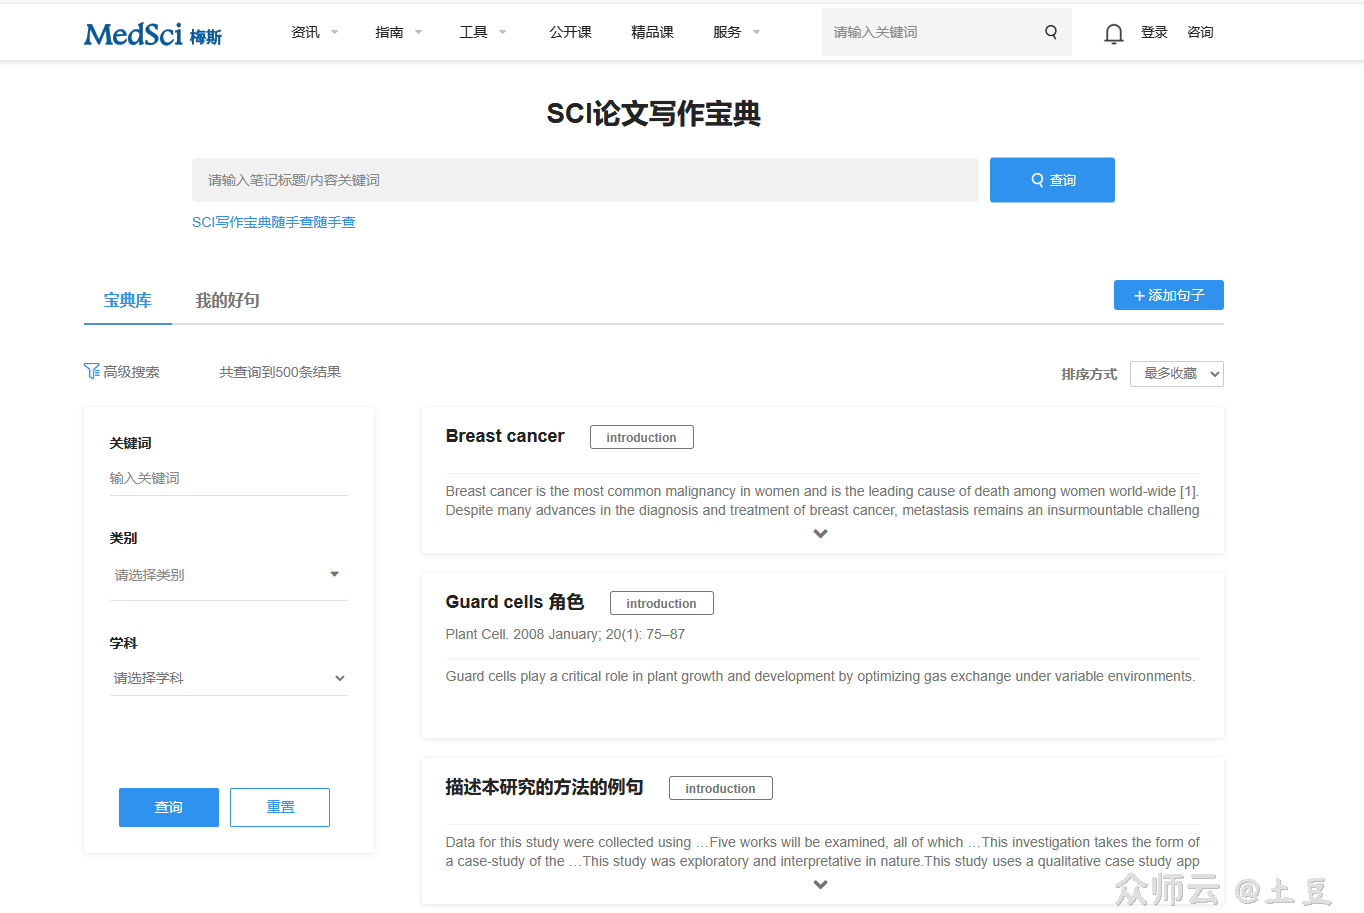The width and height of the screenshot is (1364, 913).
Task: Open the notification bell
Action: [1113, 34]
